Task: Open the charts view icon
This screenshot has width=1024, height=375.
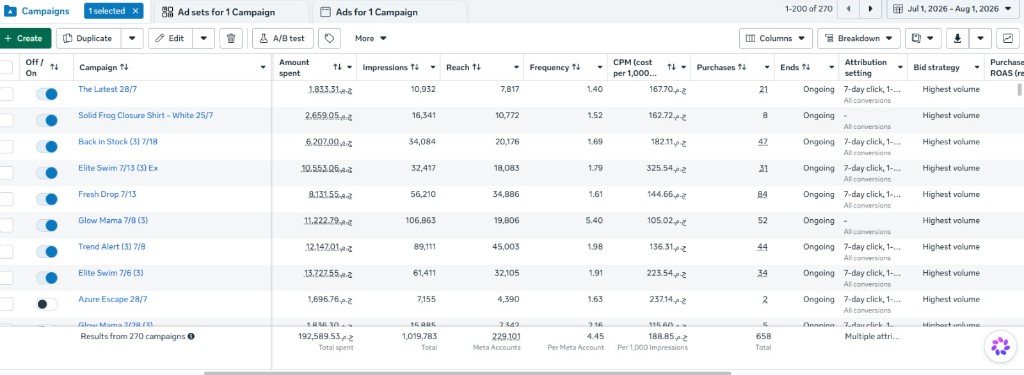Action: pos(1007,39)
